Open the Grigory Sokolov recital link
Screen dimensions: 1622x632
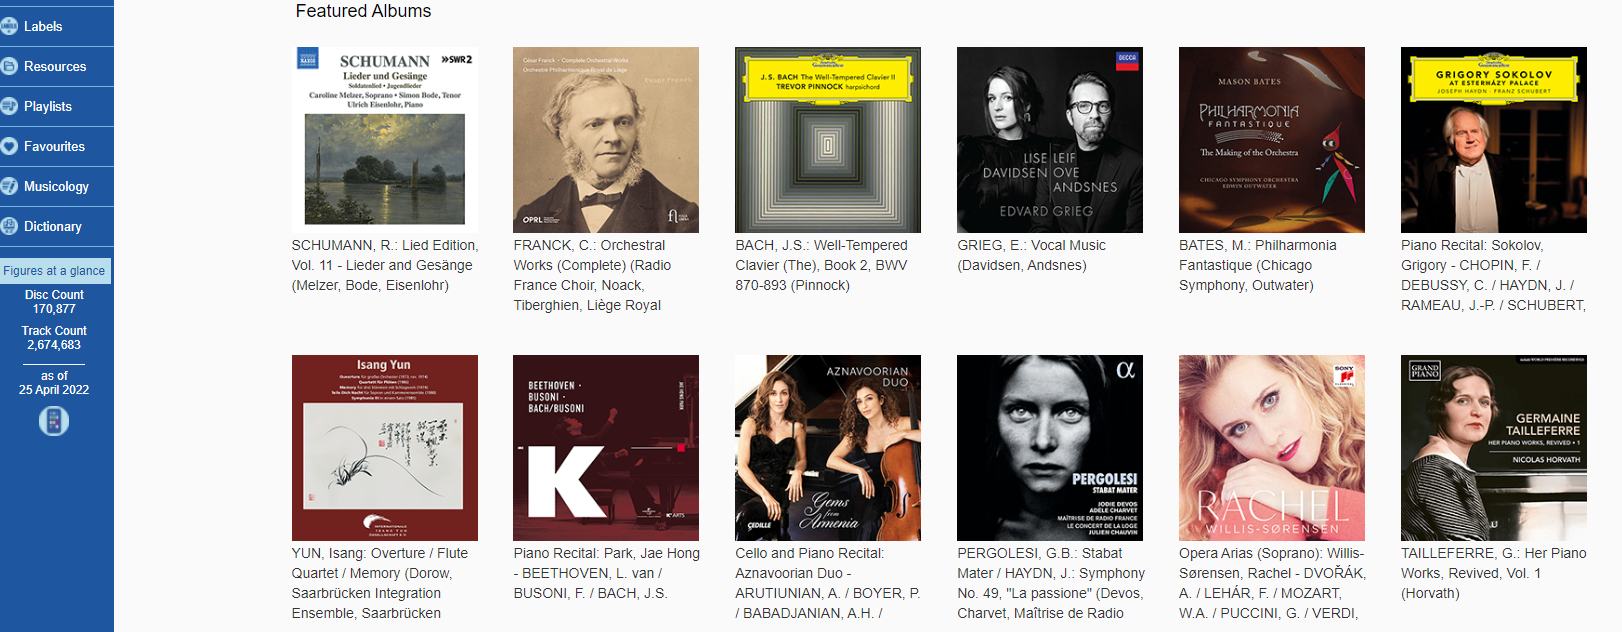[x=1493, y=275]
